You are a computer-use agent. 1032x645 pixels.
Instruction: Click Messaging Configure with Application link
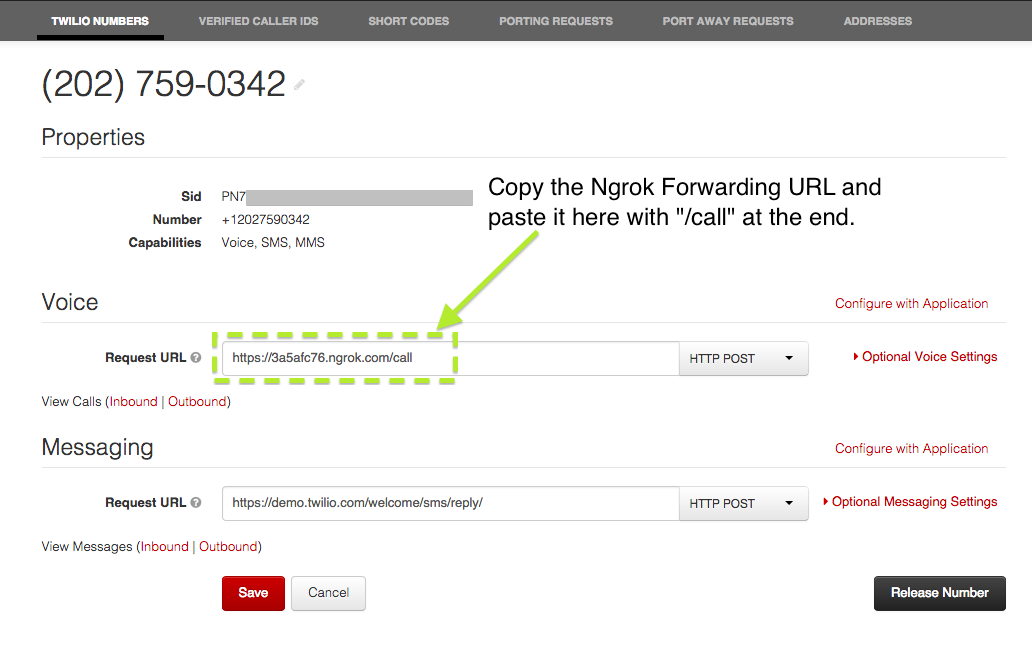click(x=912, y=448)
